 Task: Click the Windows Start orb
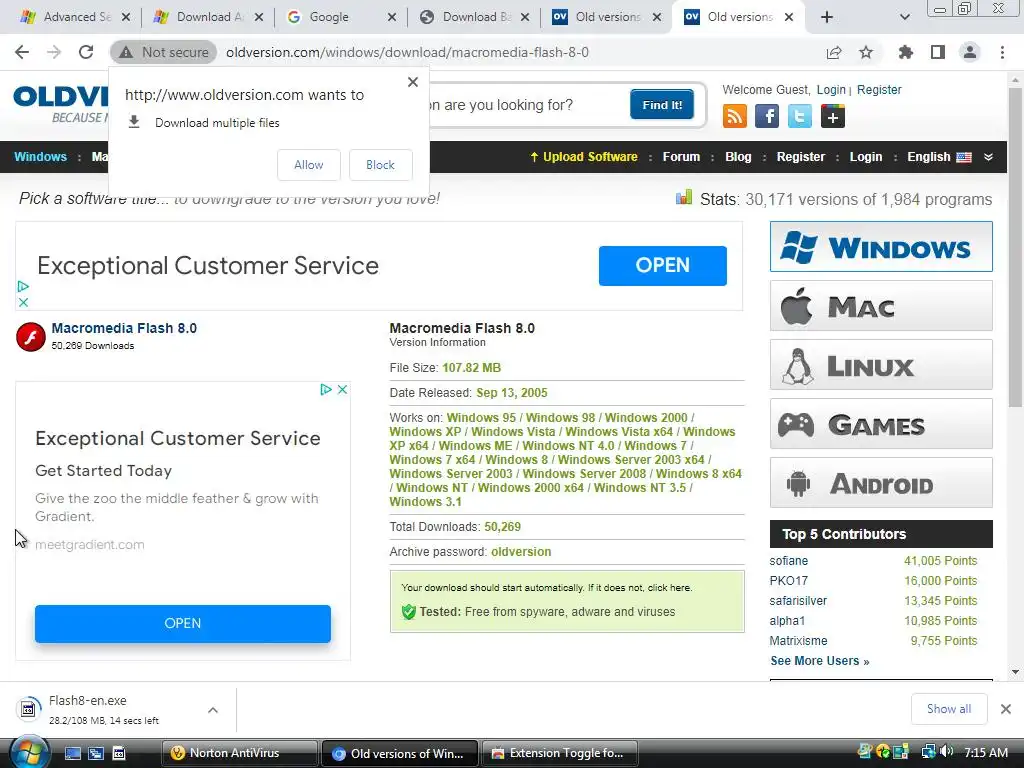pyautogui.click(x=28, y=753)
